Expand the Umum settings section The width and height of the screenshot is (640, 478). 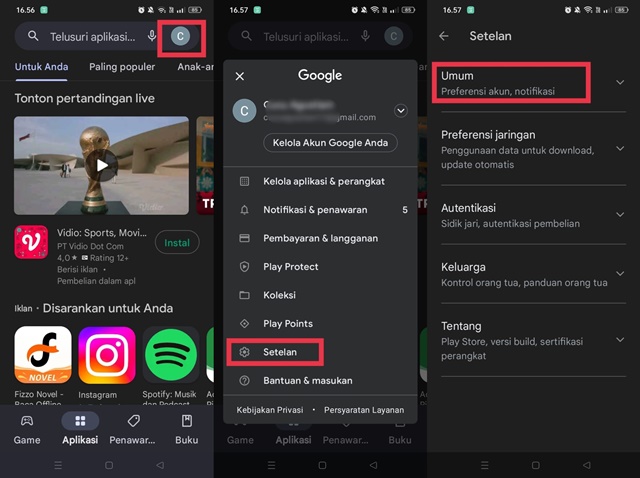(533, 83)
